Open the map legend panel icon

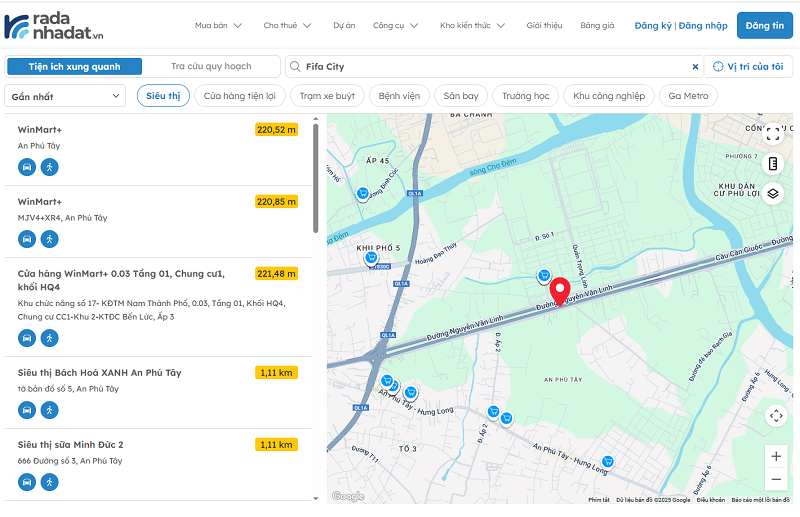[x=773, y=164]
